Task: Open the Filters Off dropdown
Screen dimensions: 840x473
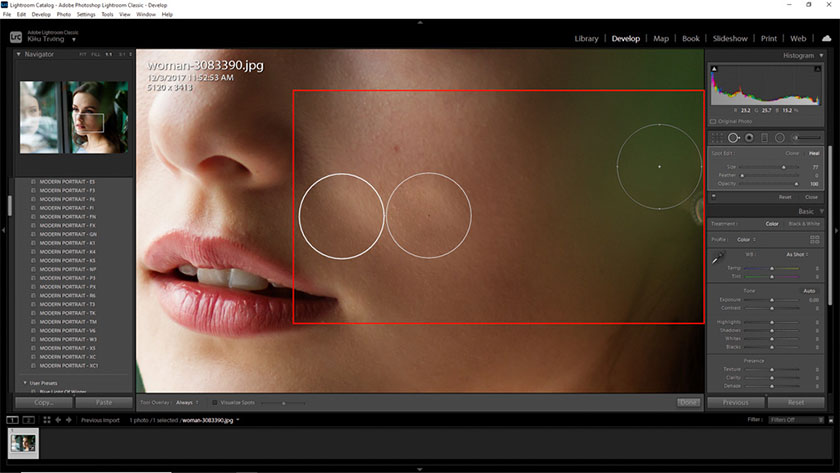Action: pyautogui.click(x=797, y=420)
